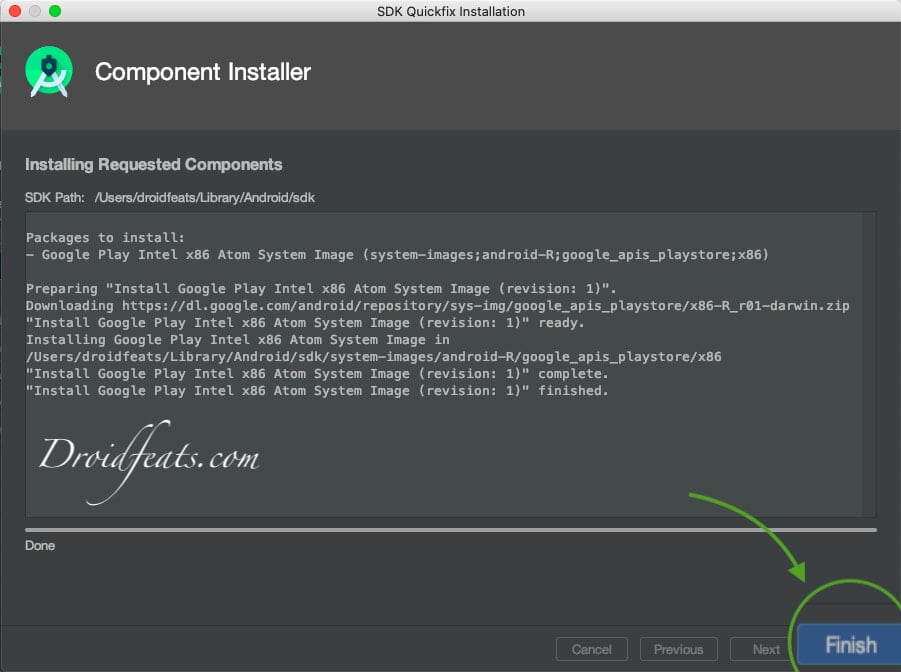Select the Previous button

(678, 648)
